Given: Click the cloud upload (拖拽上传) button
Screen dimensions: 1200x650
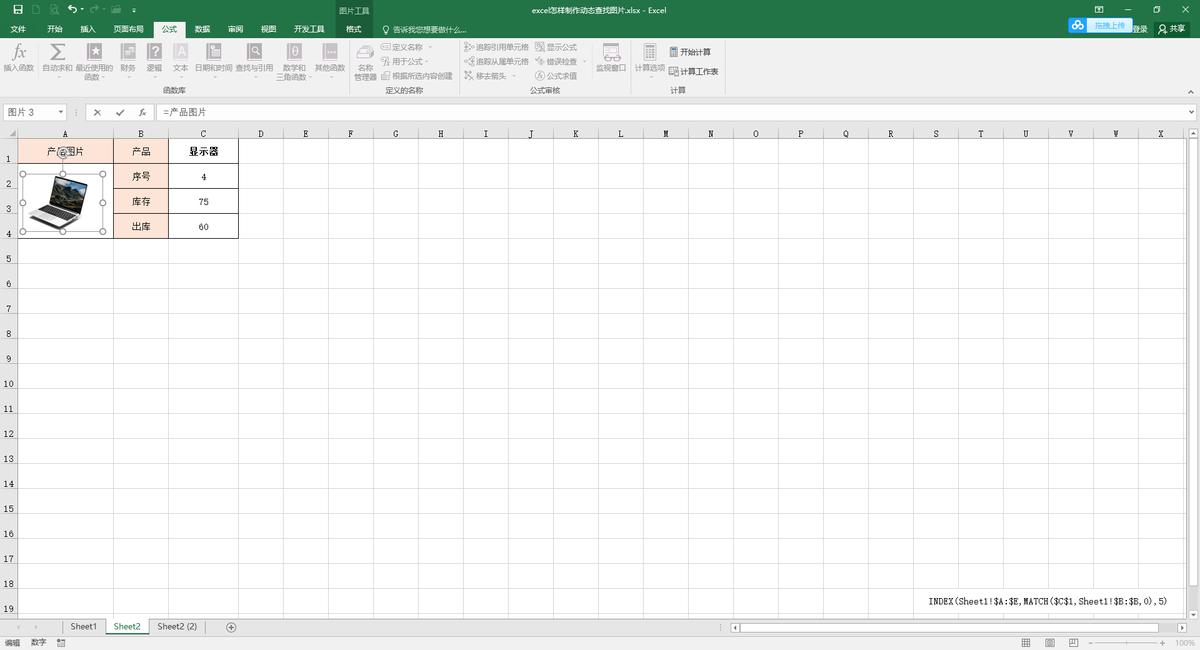Looking at the screenshot, I should (x=1101, y=25).
